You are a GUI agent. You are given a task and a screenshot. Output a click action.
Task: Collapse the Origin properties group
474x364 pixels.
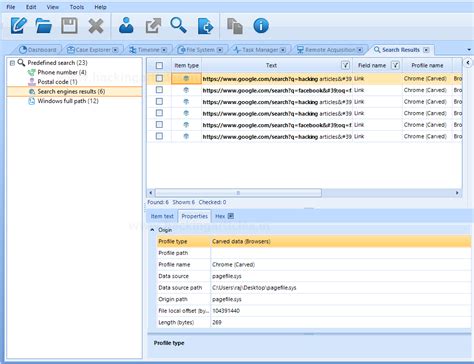152,230
